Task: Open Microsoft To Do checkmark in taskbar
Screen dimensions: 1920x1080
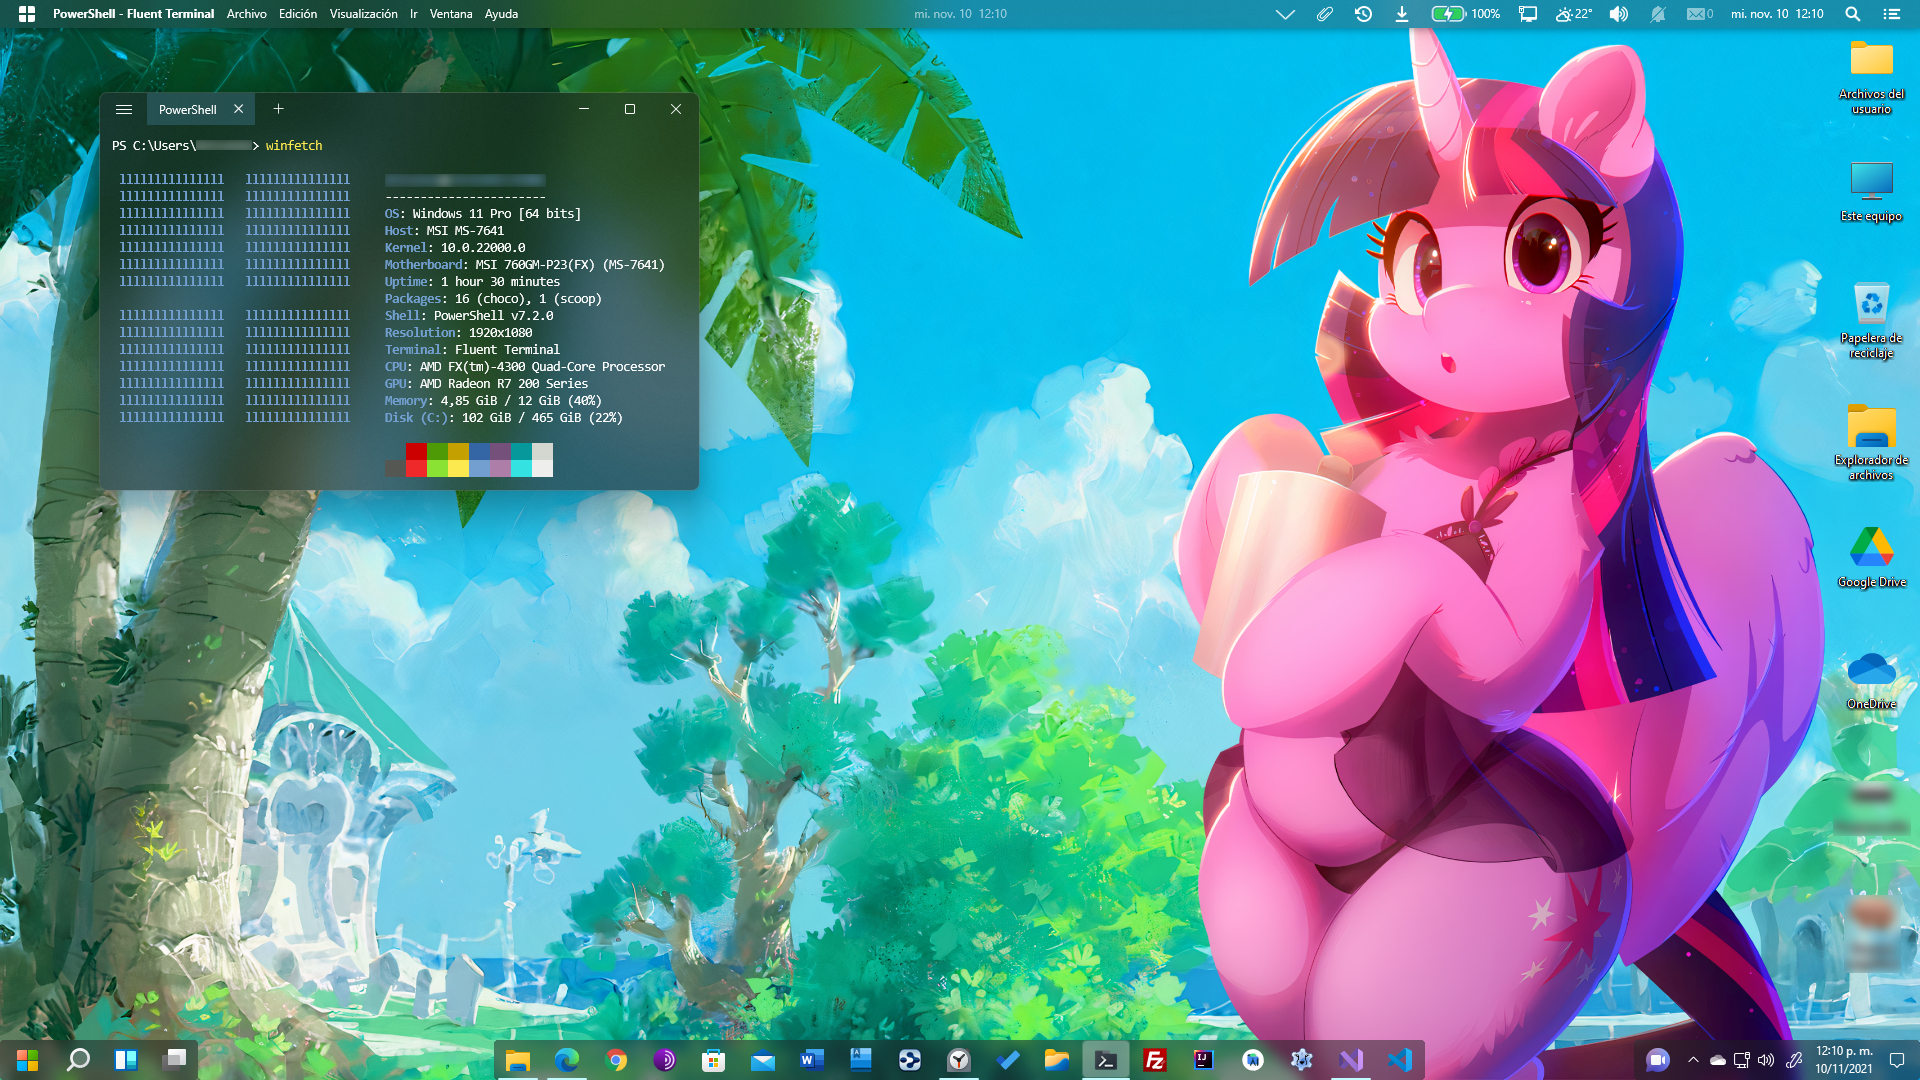Action: coord(1008,1060)
